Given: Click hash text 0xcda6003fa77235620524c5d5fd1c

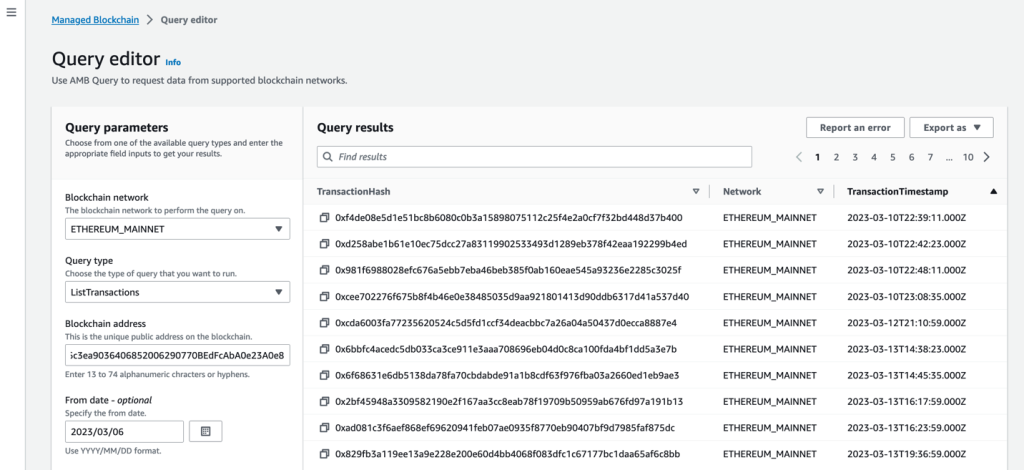Looking at the screenshot, I should tap(506, 322).
